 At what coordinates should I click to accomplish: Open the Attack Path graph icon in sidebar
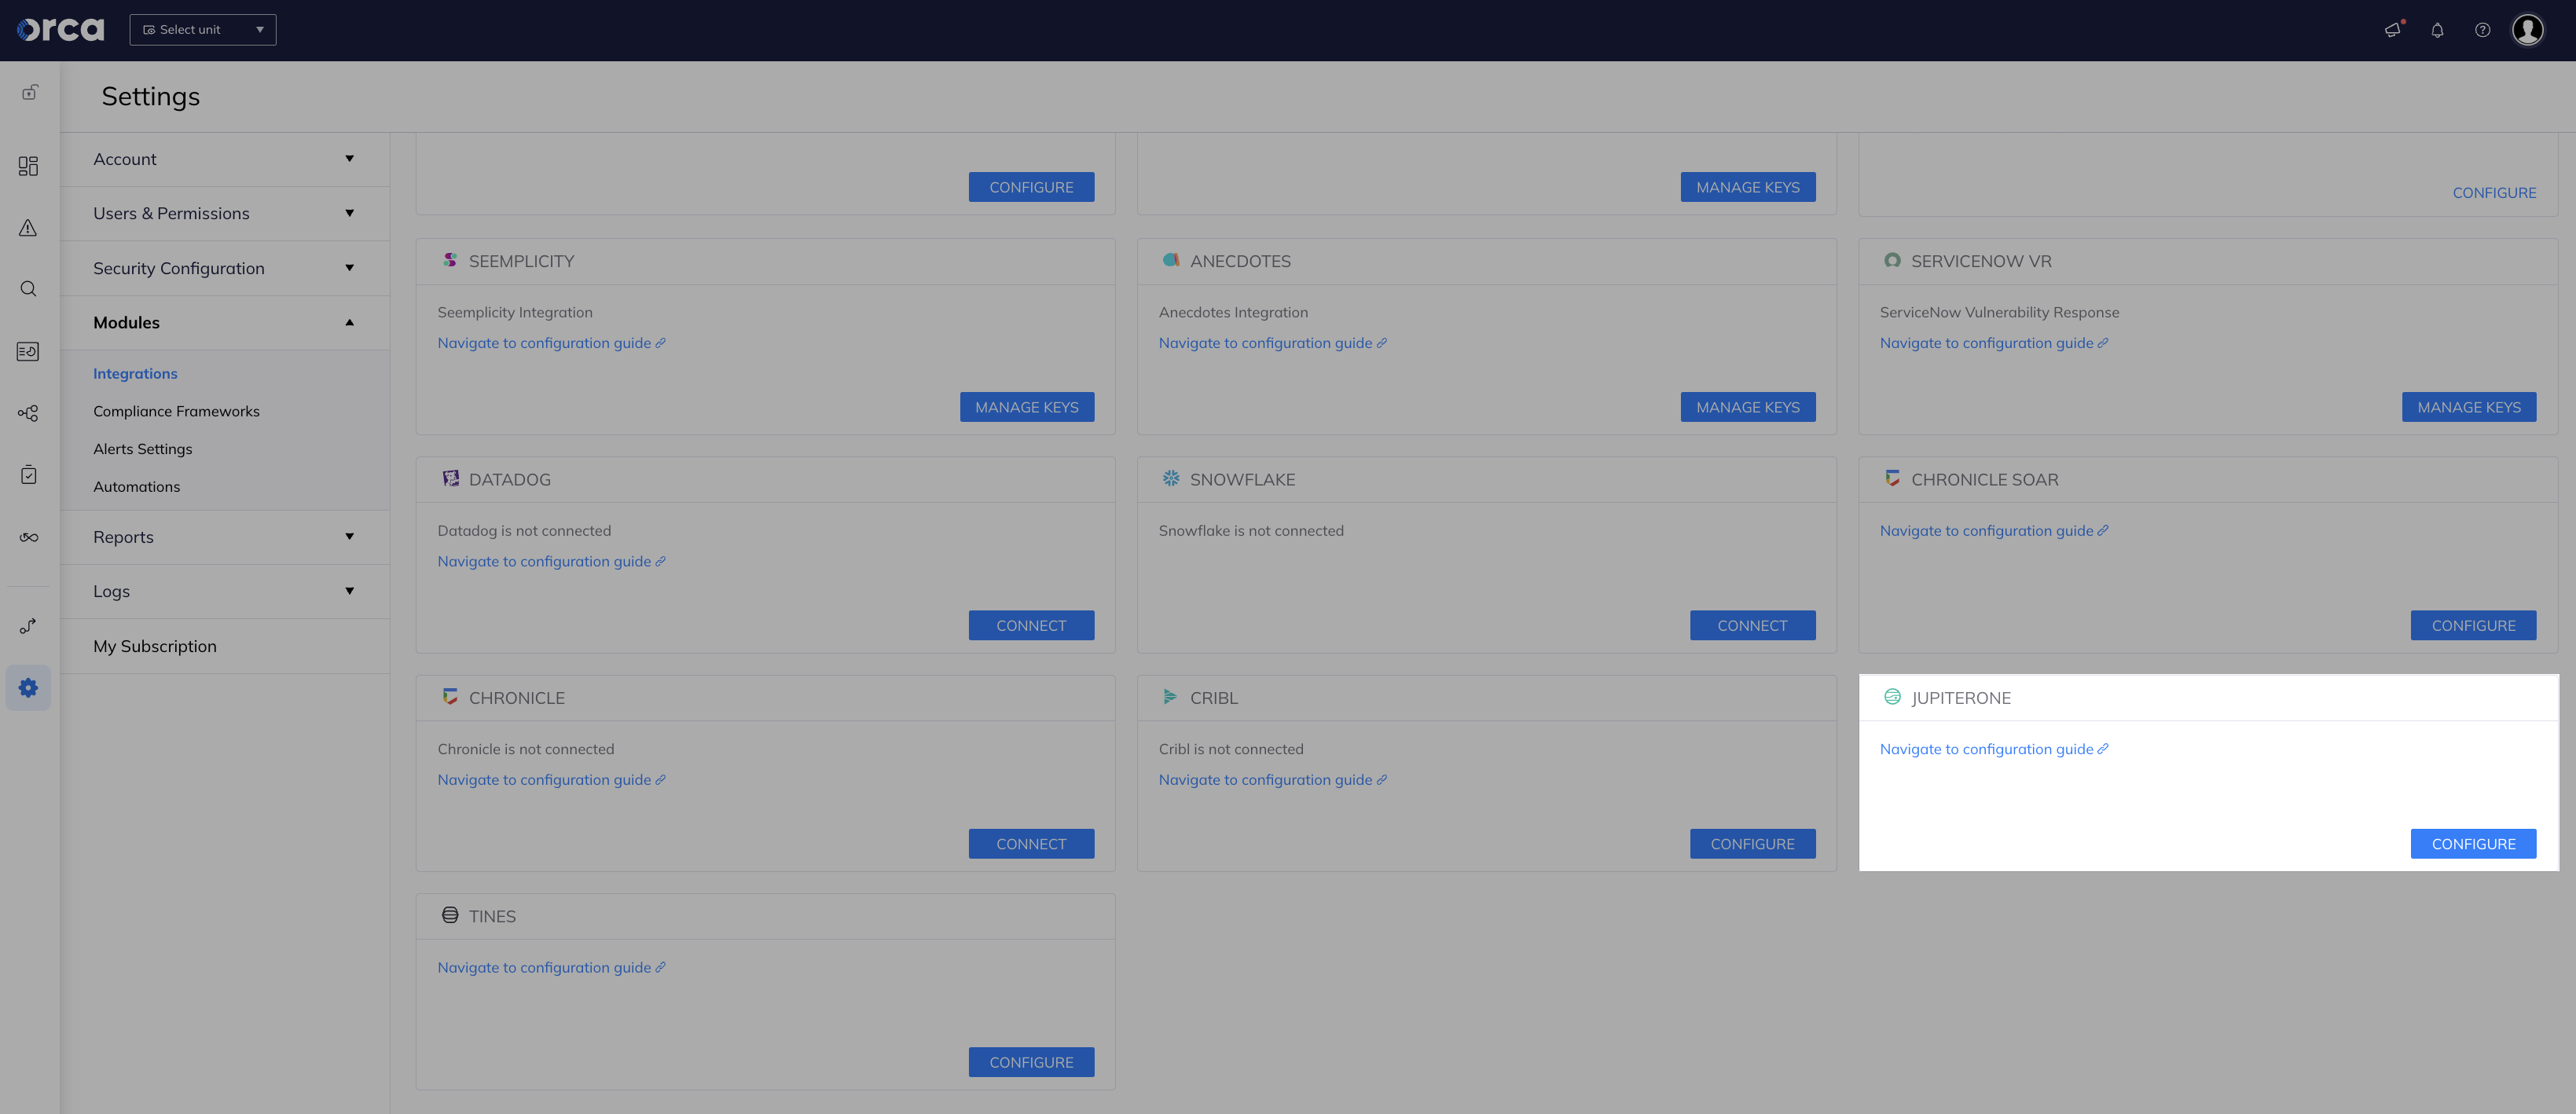[28, 412]
